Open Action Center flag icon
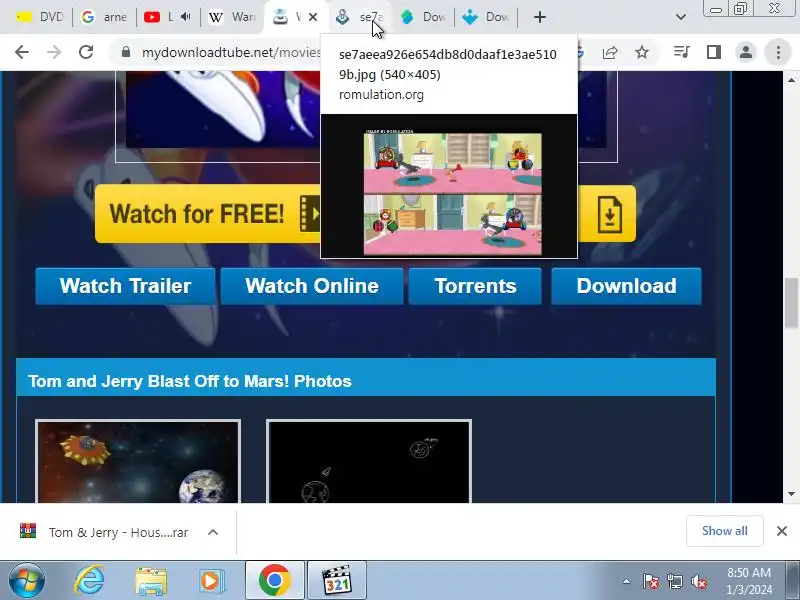This screenshot has width=800, height=600. click(651, 581)
